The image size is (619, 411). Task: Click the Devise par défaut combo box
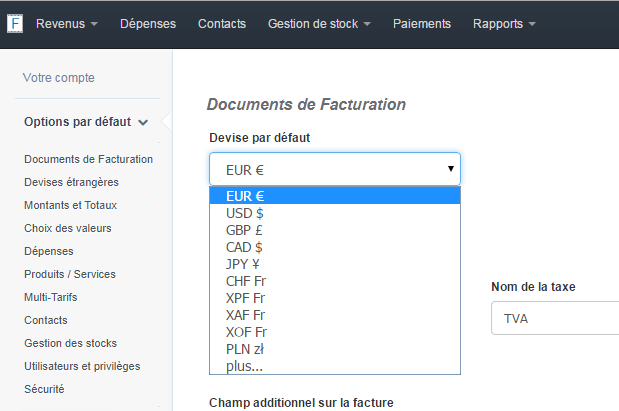pyautogui.click(x=335, y=169)
